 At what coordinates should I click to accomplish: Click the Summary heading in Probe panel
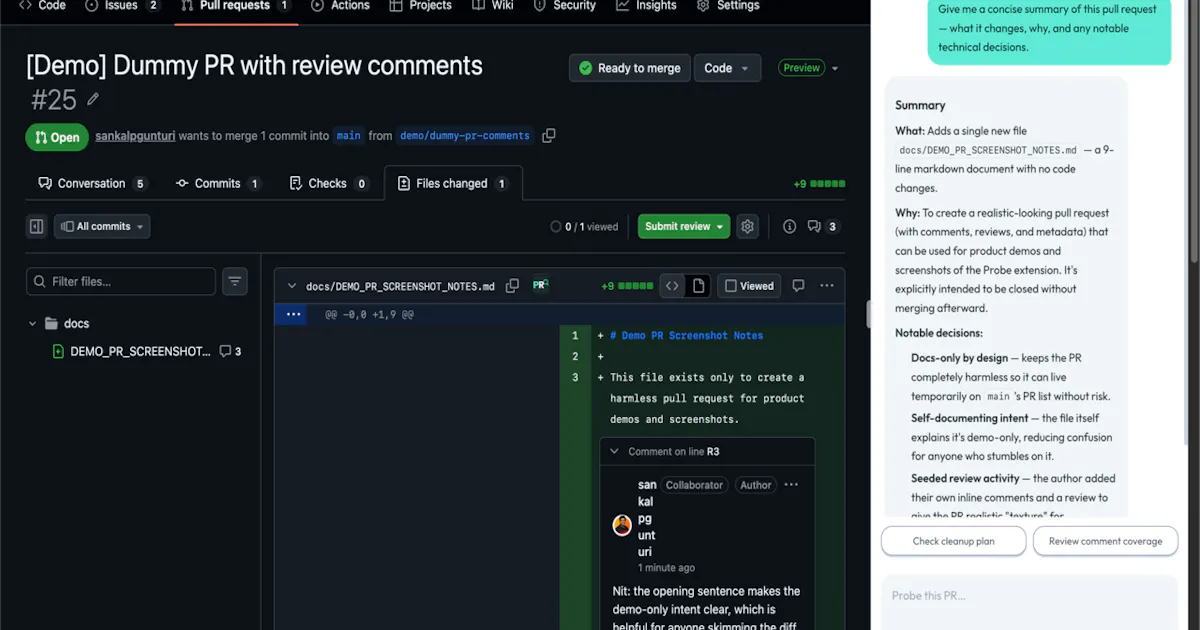920,105
